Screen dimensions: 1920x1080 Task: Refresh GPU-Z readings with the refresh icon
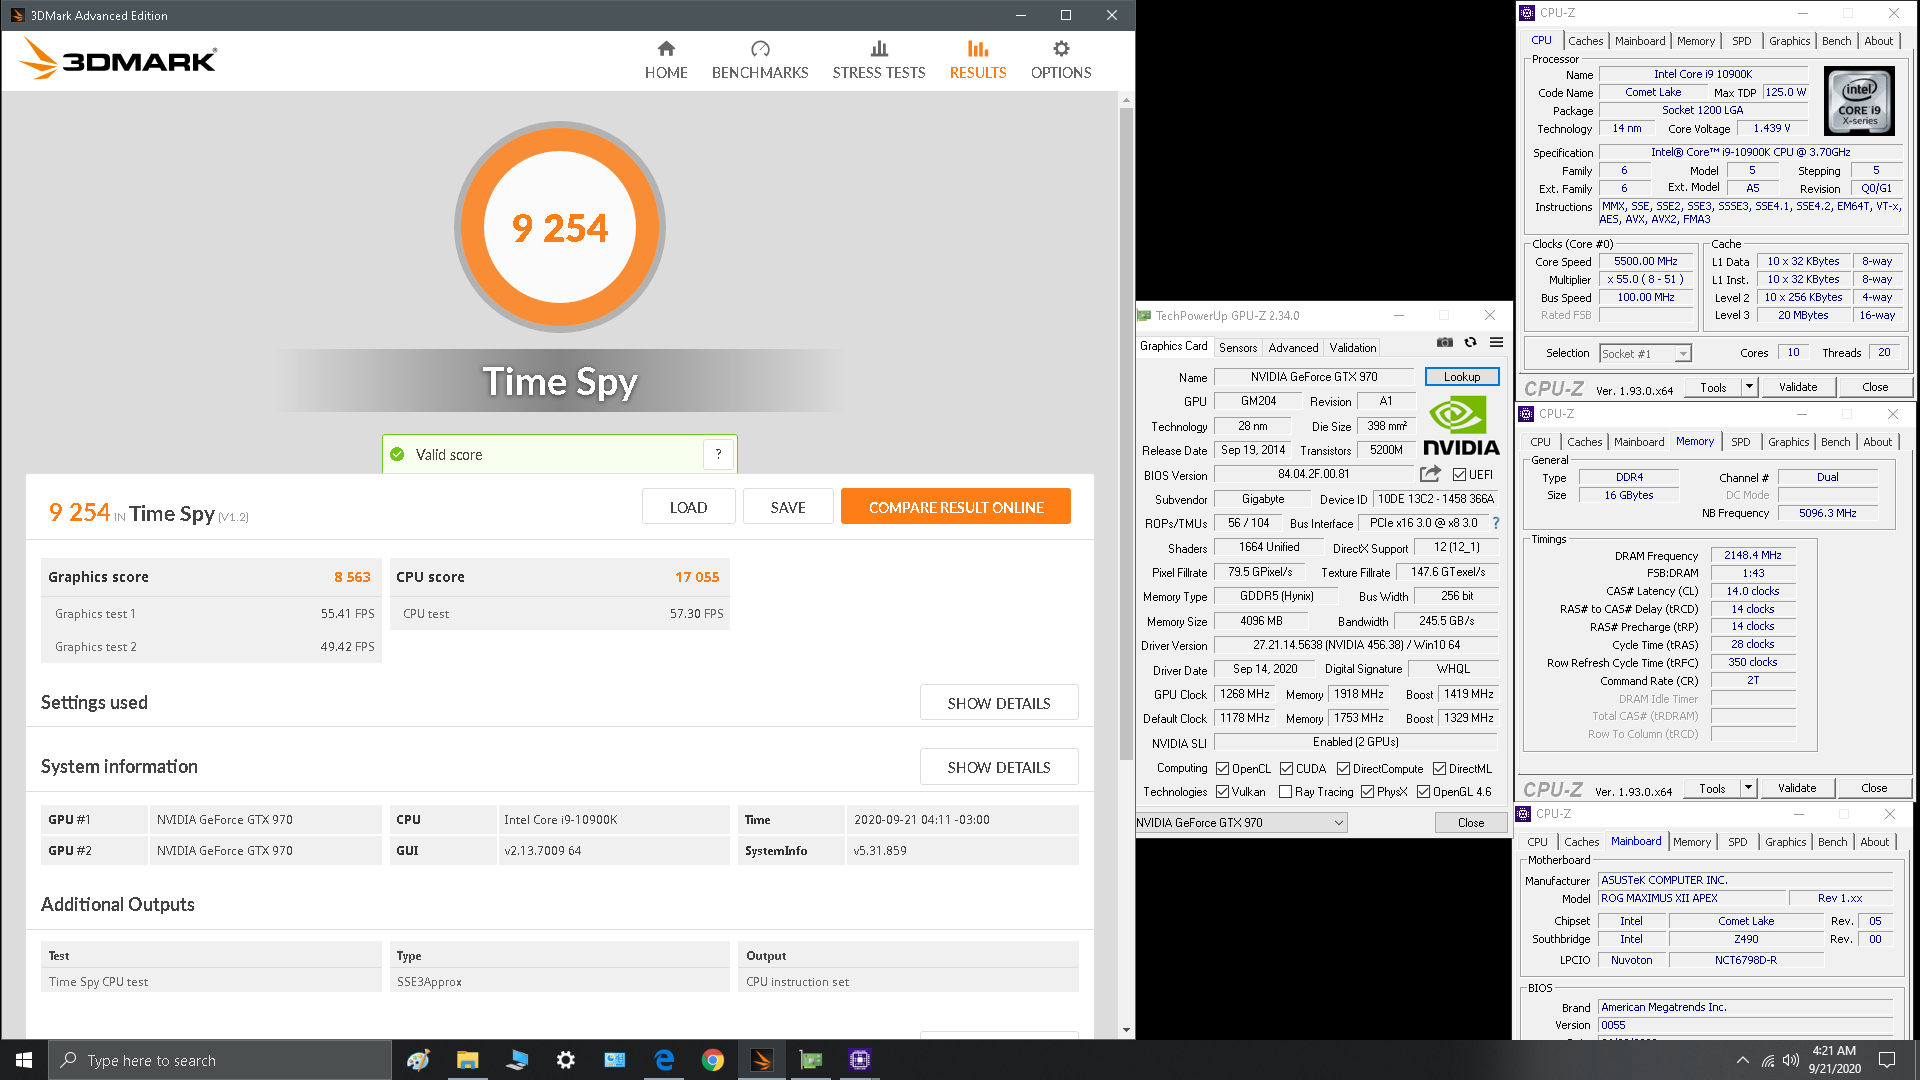pos(1470,342)
